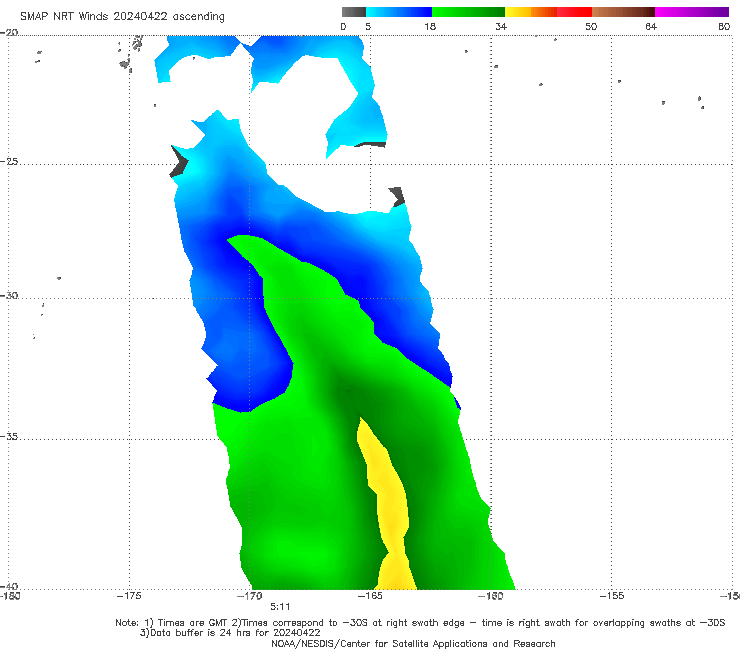Click the '-175' longitude axis label
This screenshot has height=650, width=740.
(129, 596)
